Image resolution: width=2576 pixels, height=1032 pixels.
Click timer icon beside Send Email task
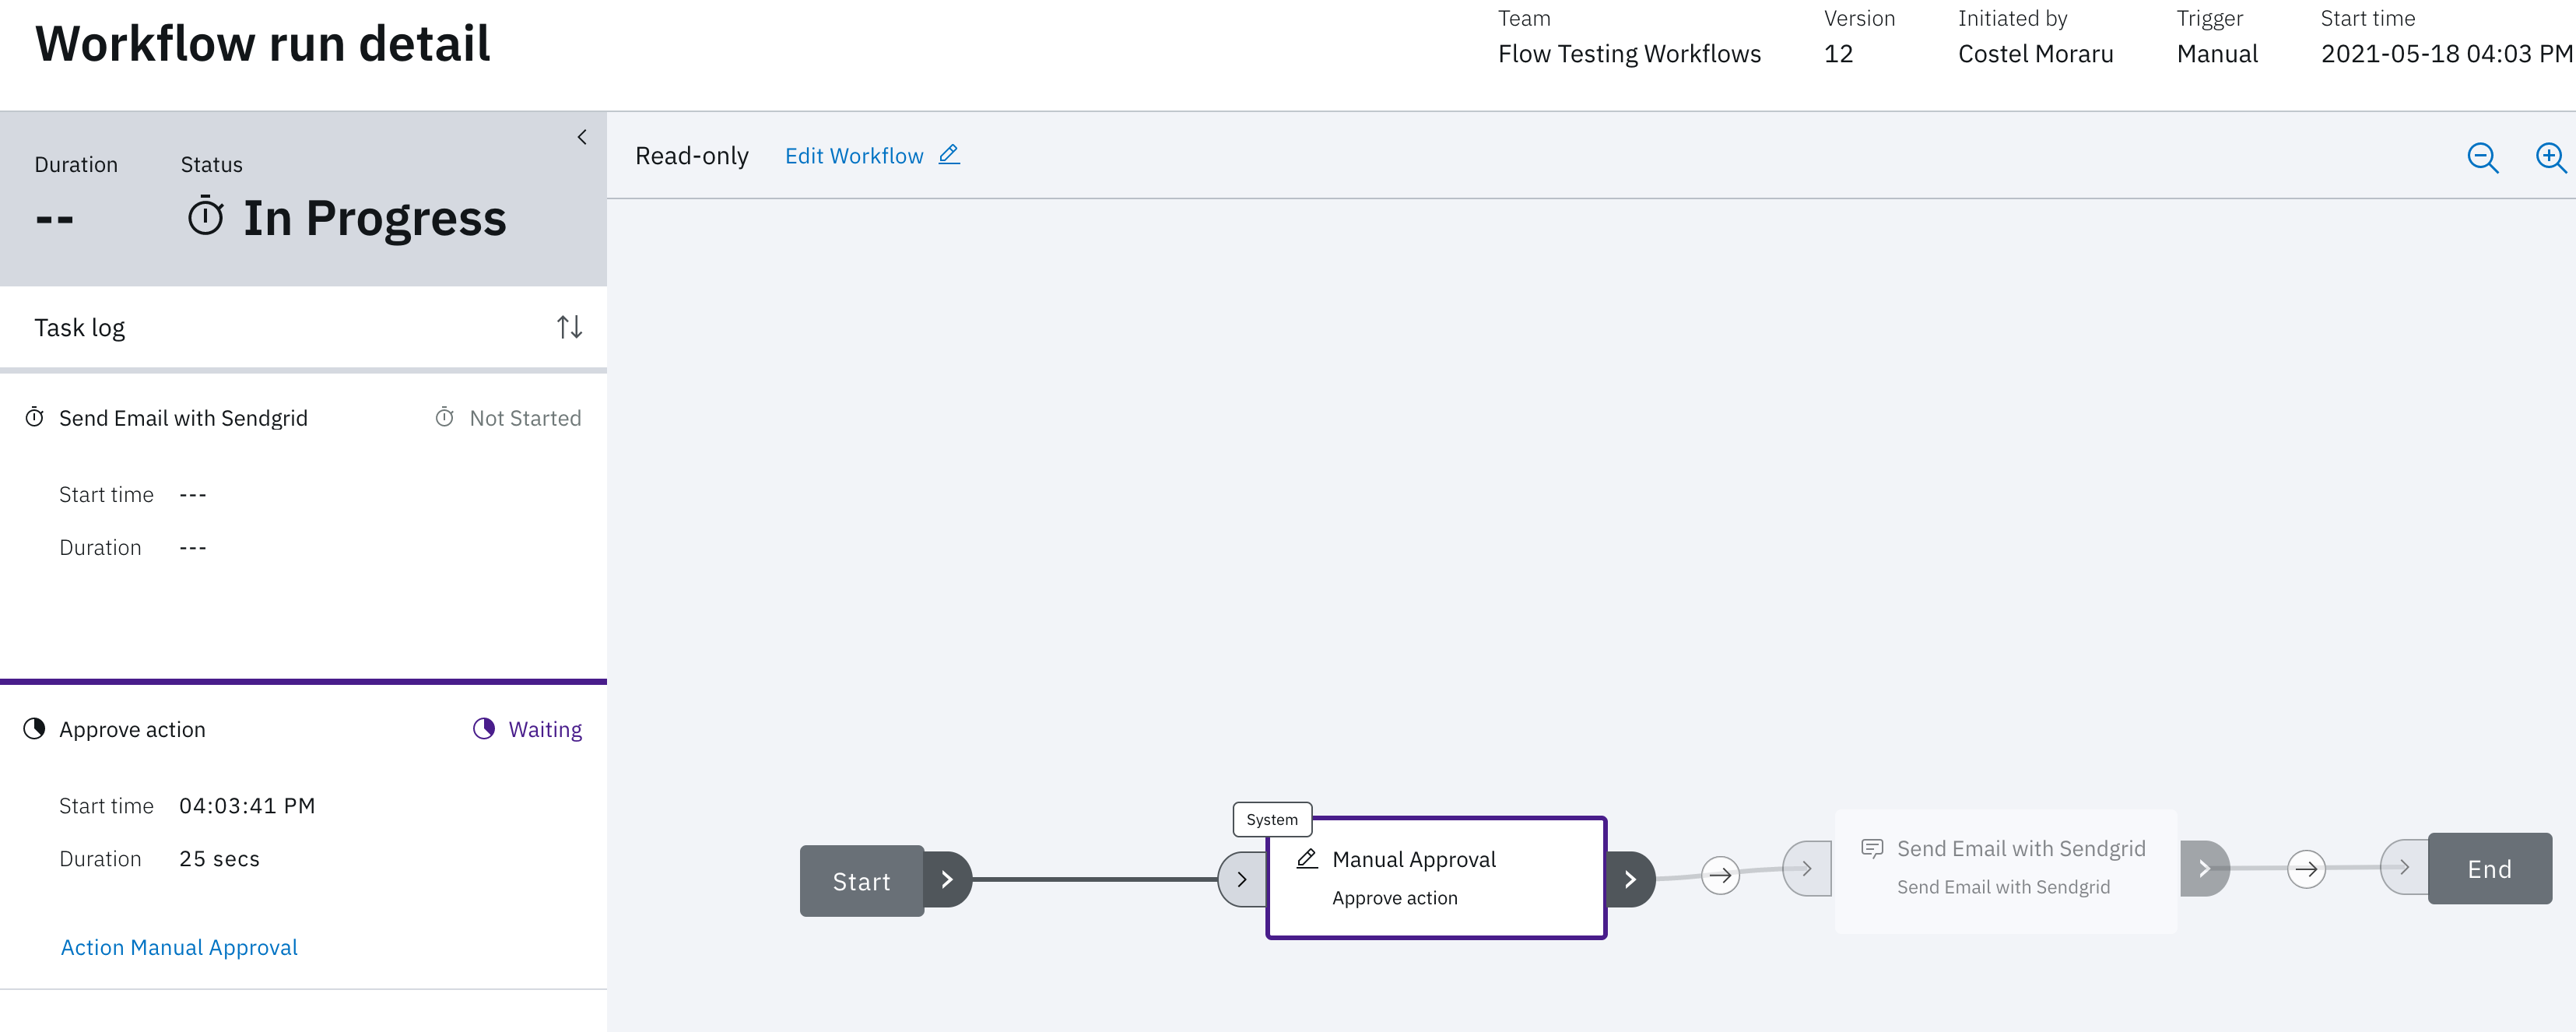tap(34, 417)
